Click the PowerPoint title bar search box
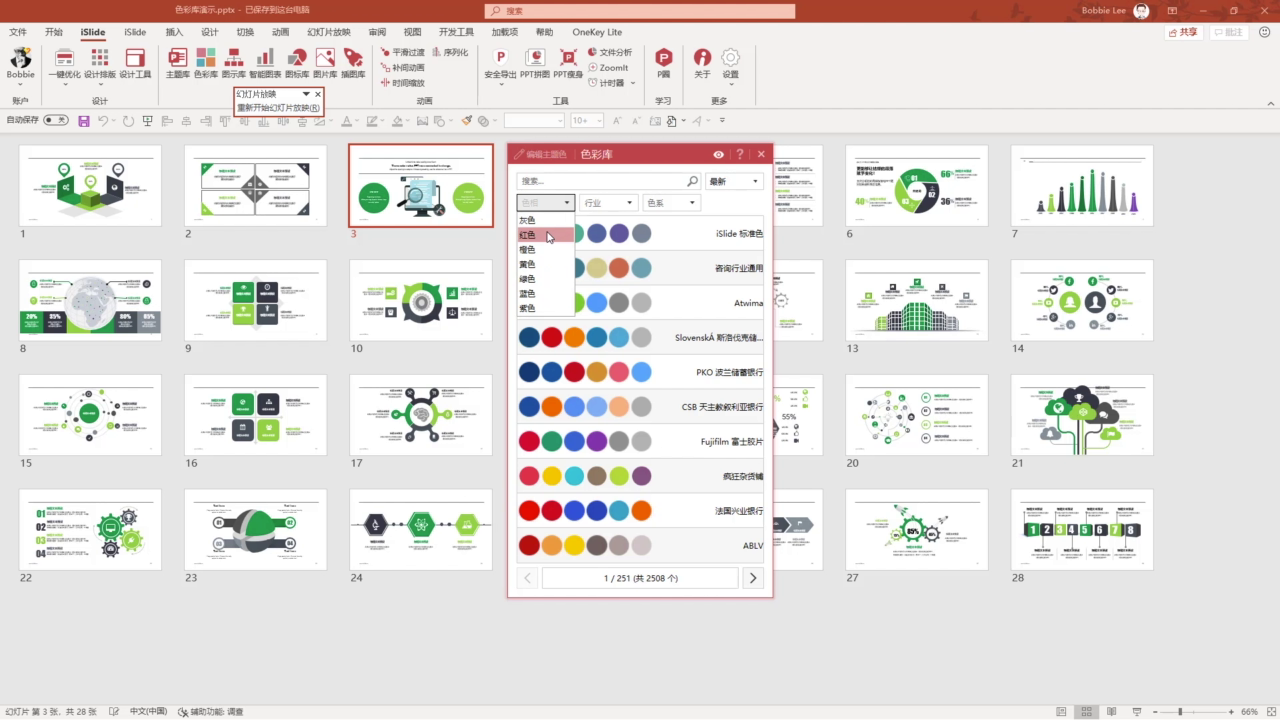Image resolution: width=1280 pixels, height=720 pixels. [x=640, y=11]
